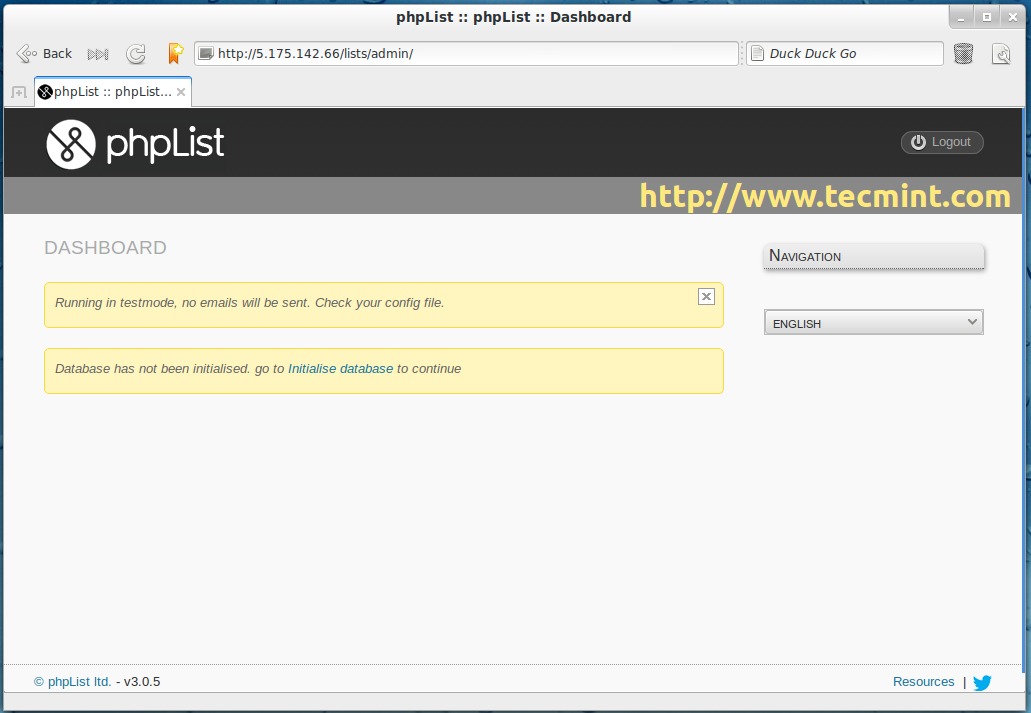Click the Duck Duck Go search engine icon
The height and width of the screenshot is (713, 1031).
tap(757, 53)
